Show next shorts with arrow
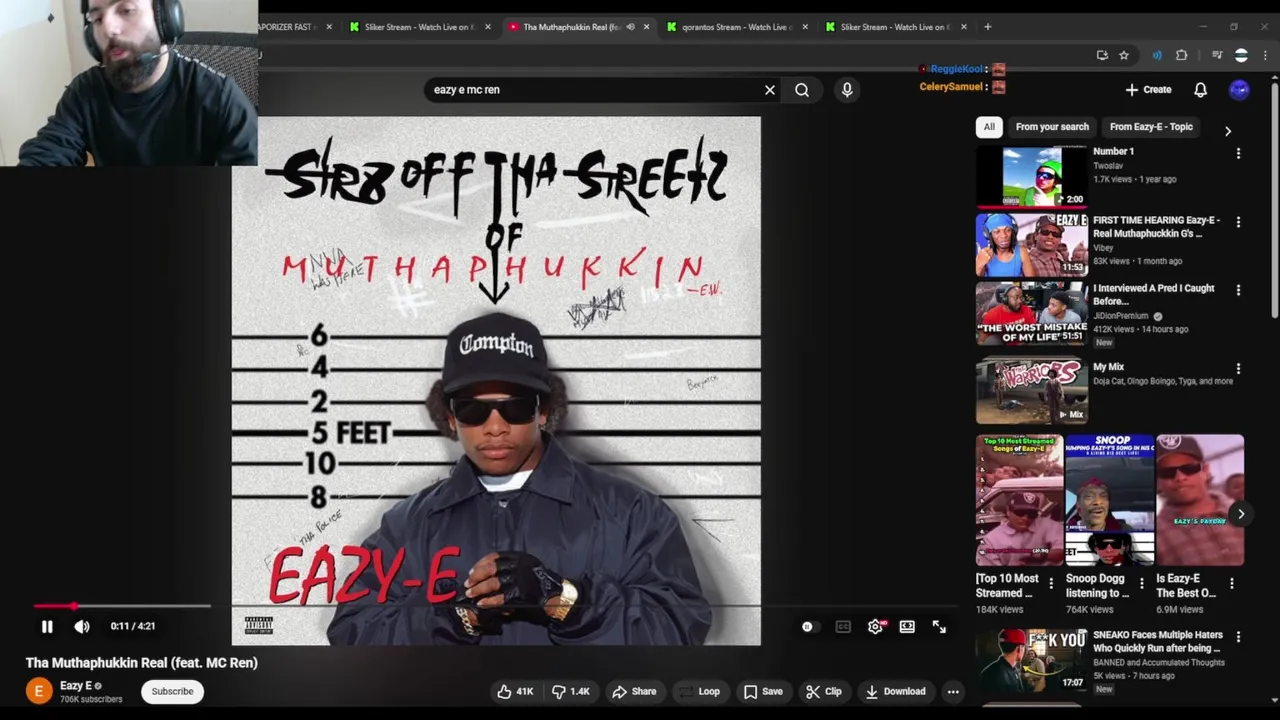This screenshot has width=1280, height=720. (x=1241, y=514)
